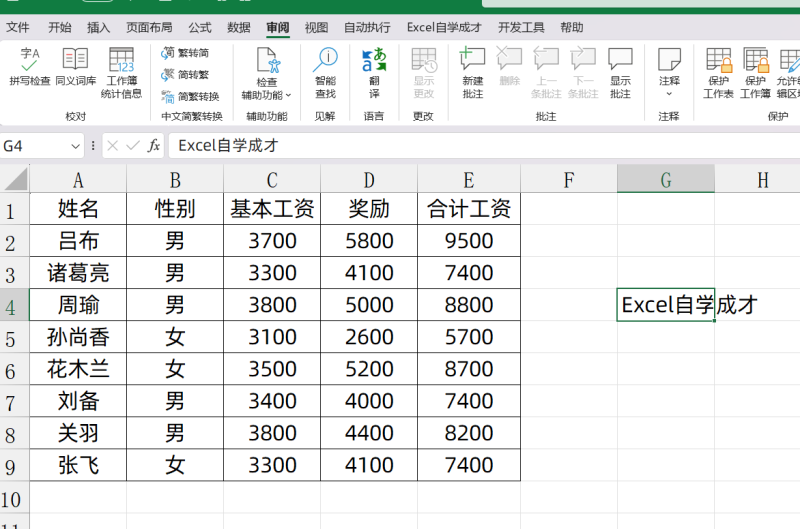This screenshot has width=800, height=529.
Task: Select the cell with 花木兰
Action: [78, 369]
